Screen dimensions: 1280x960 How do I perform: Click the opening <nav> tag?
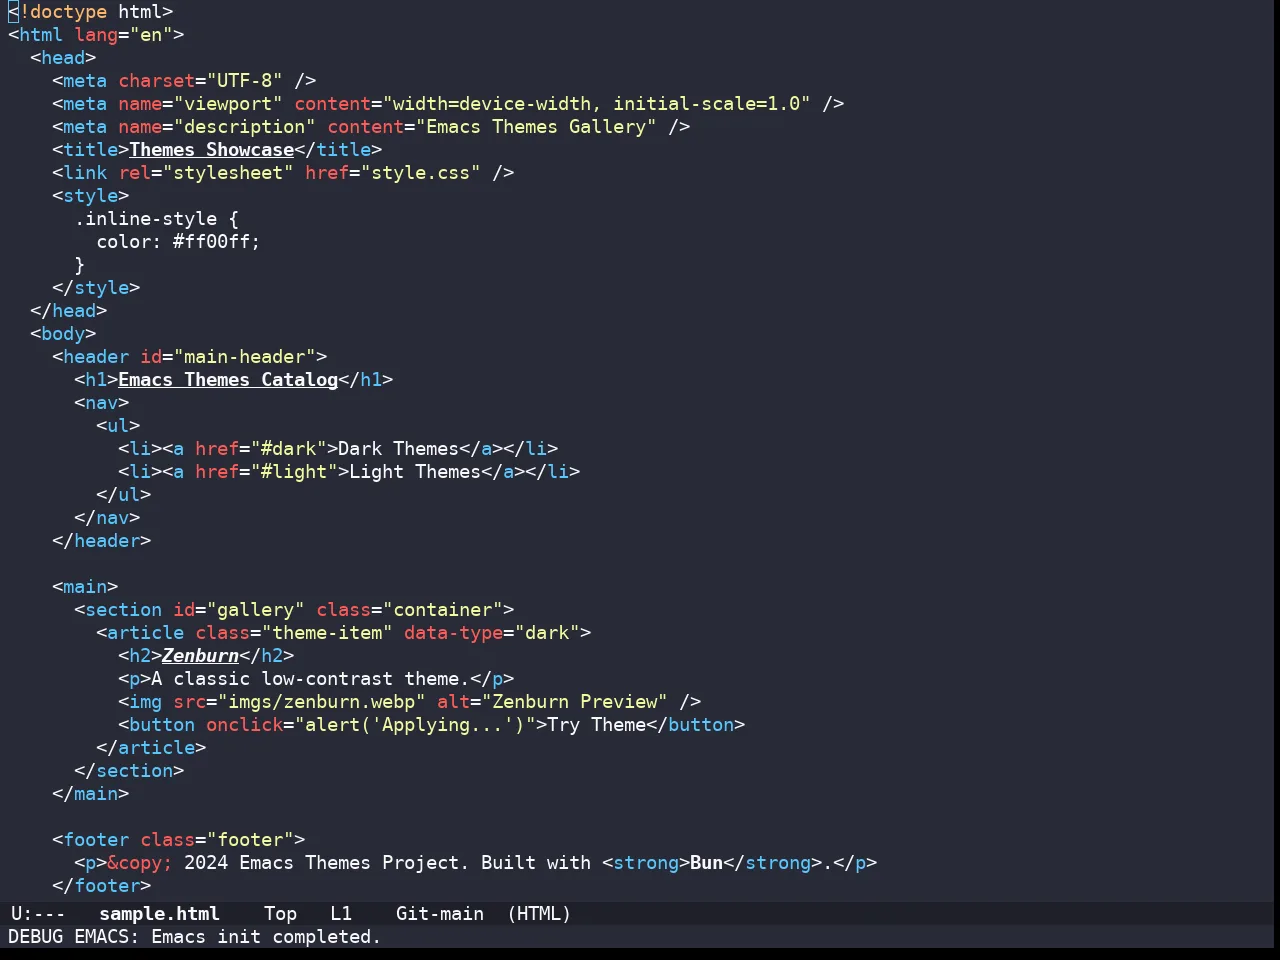(101, 403)
